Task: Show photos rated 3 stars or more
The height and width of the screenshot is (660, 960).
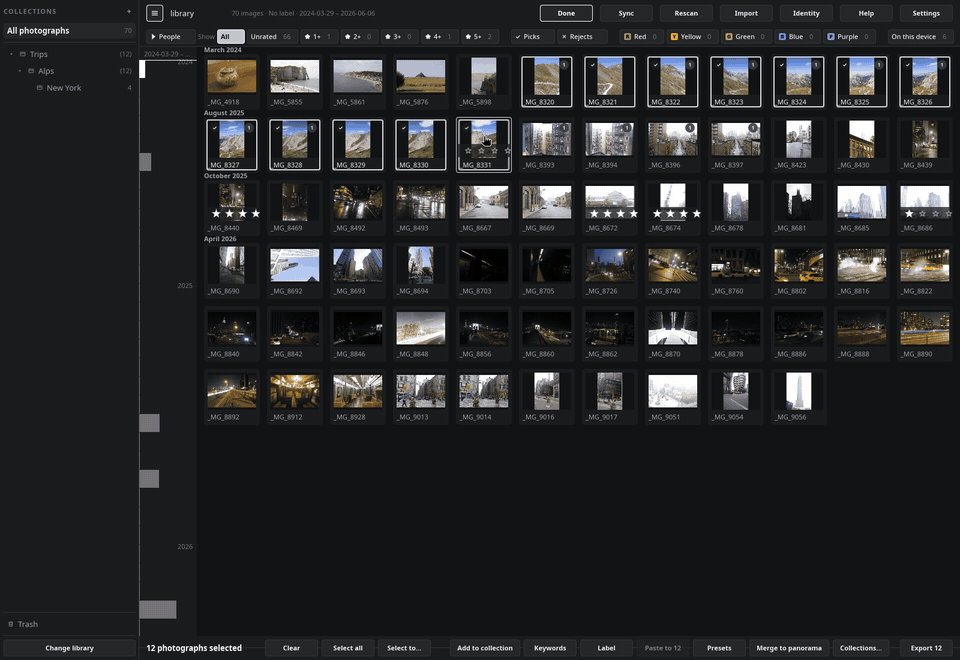Action: point(398,37)
